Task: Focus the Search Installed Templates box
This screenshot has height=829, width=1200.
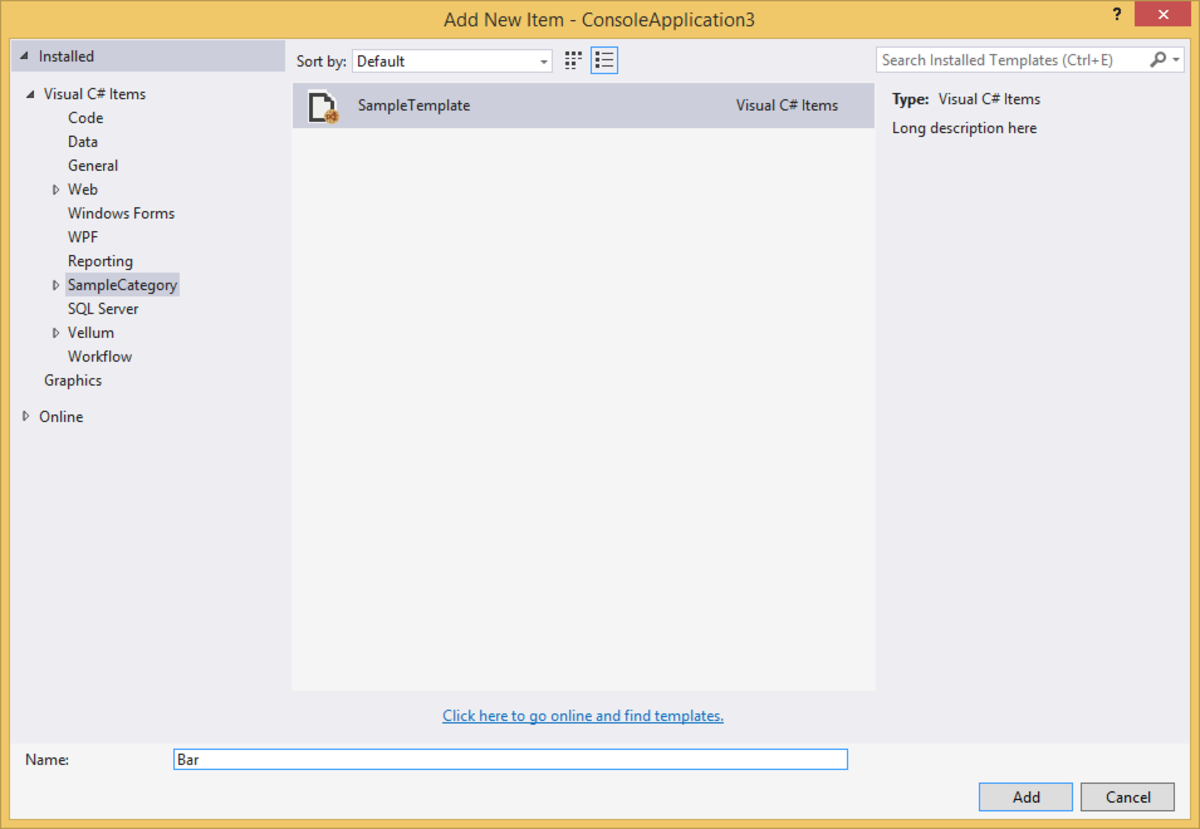Action: coord(1012,60)
